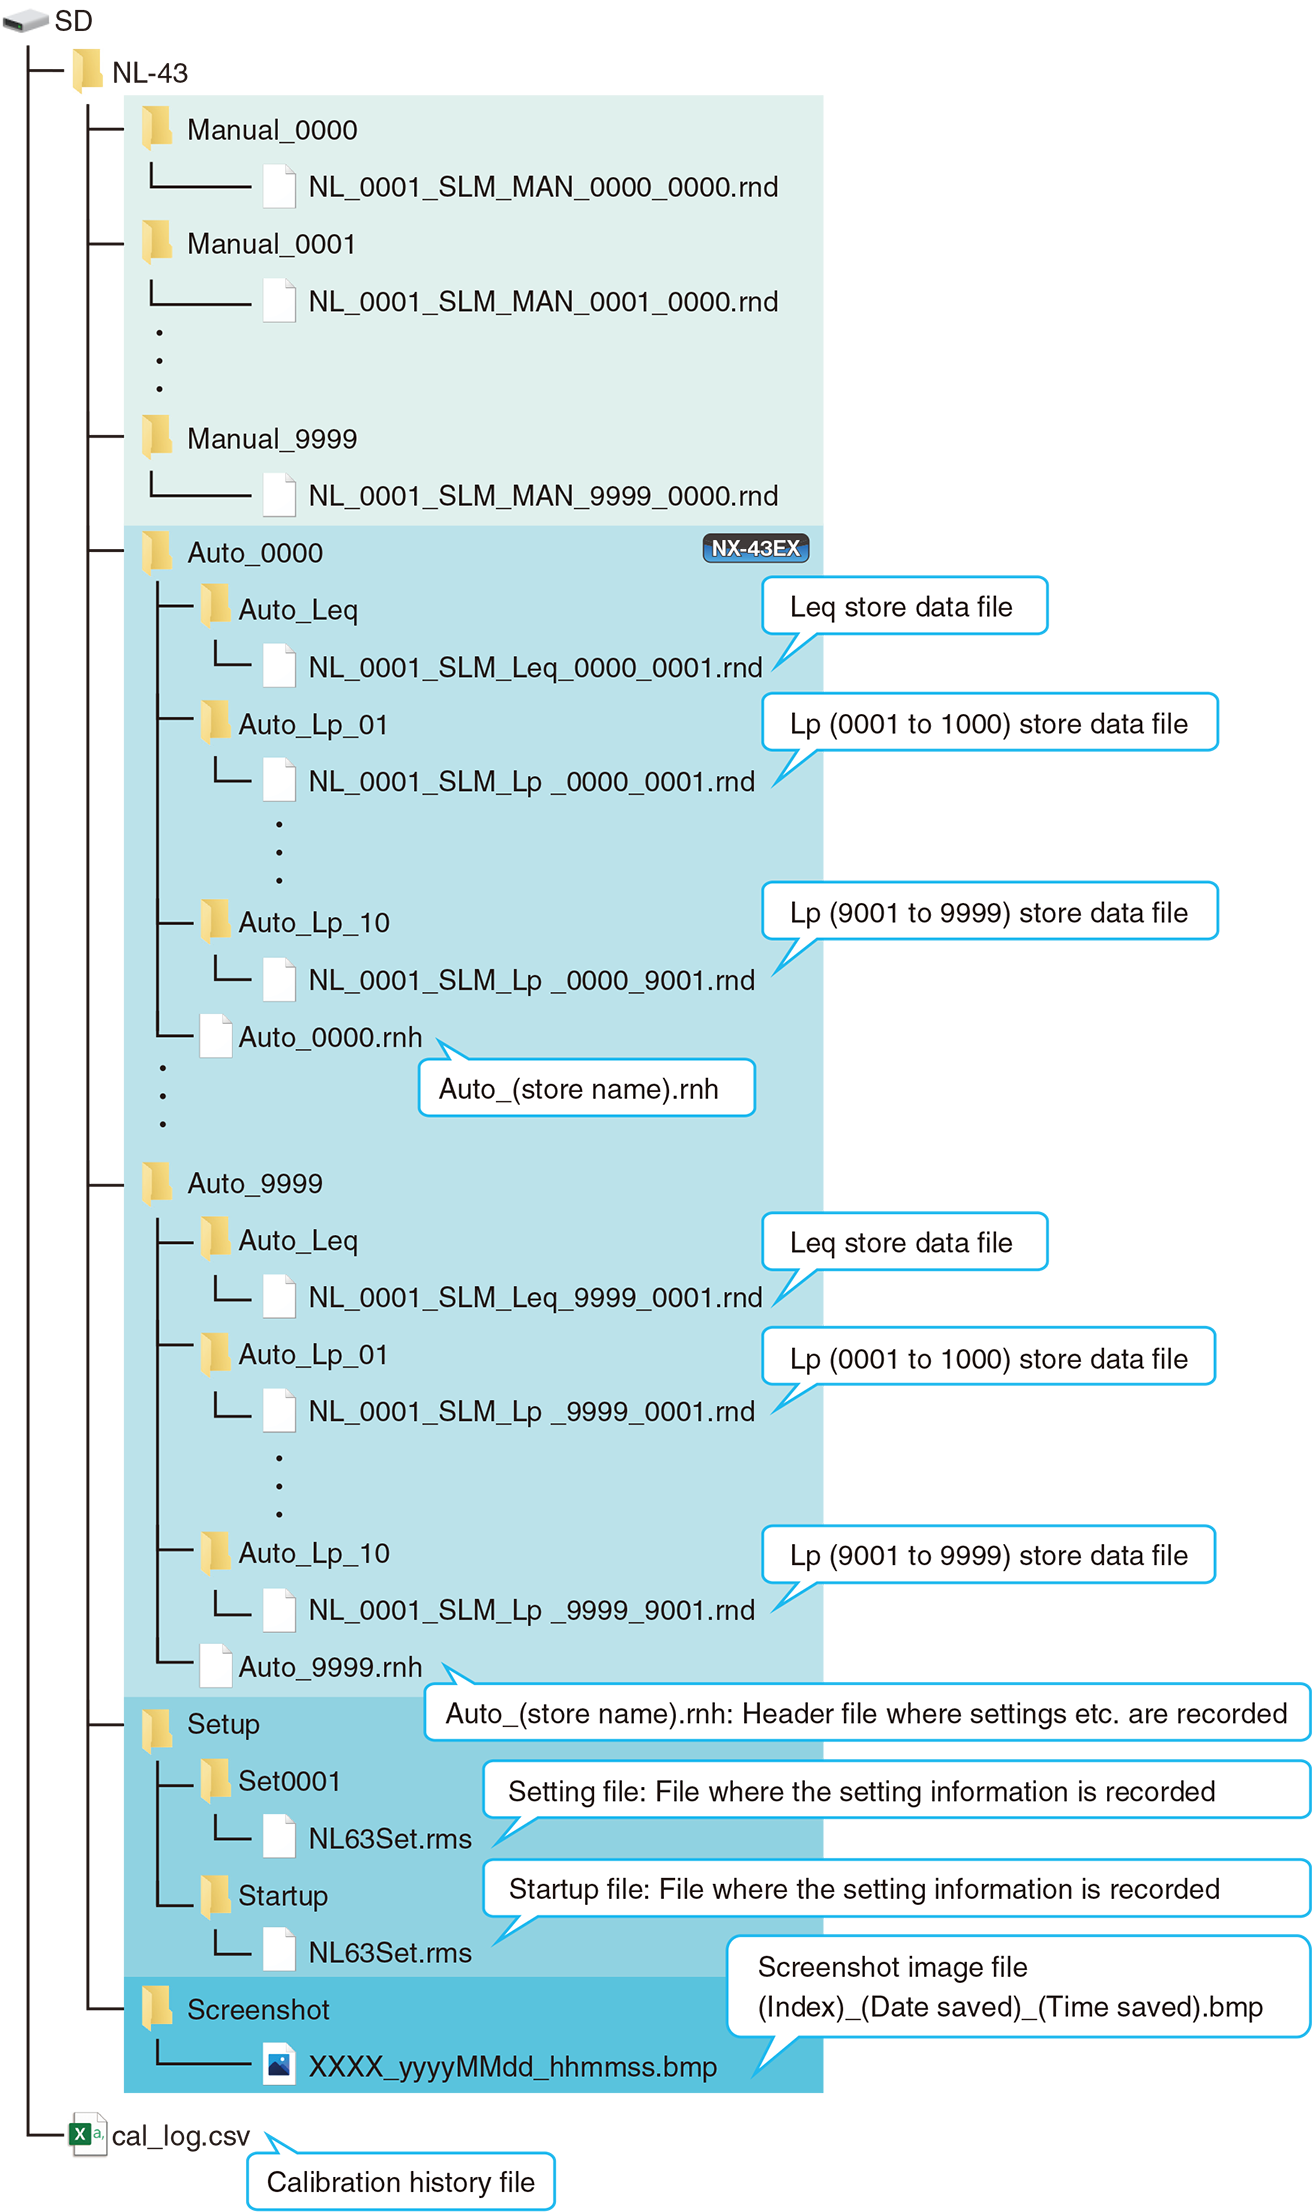This screenshot has width=1312, height=2212.
Task: Click the Startup file description callout
Action: coord(896,1888)
